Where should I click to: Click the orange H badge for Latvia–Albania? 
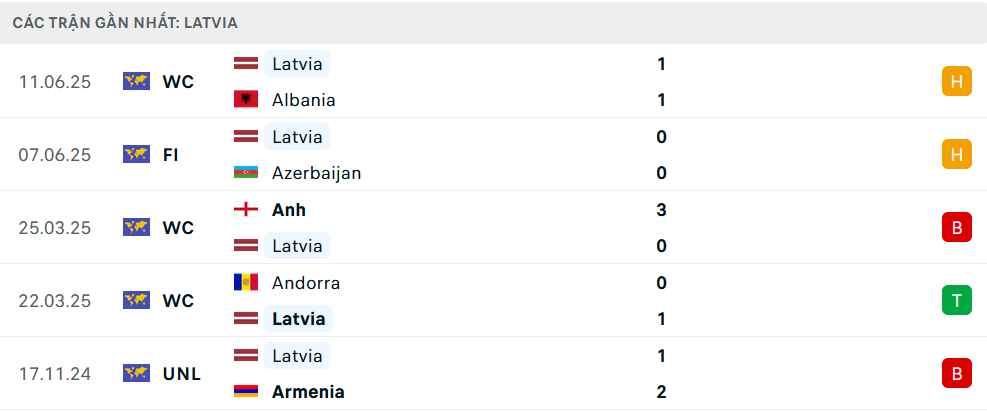[x=956, y=82]
